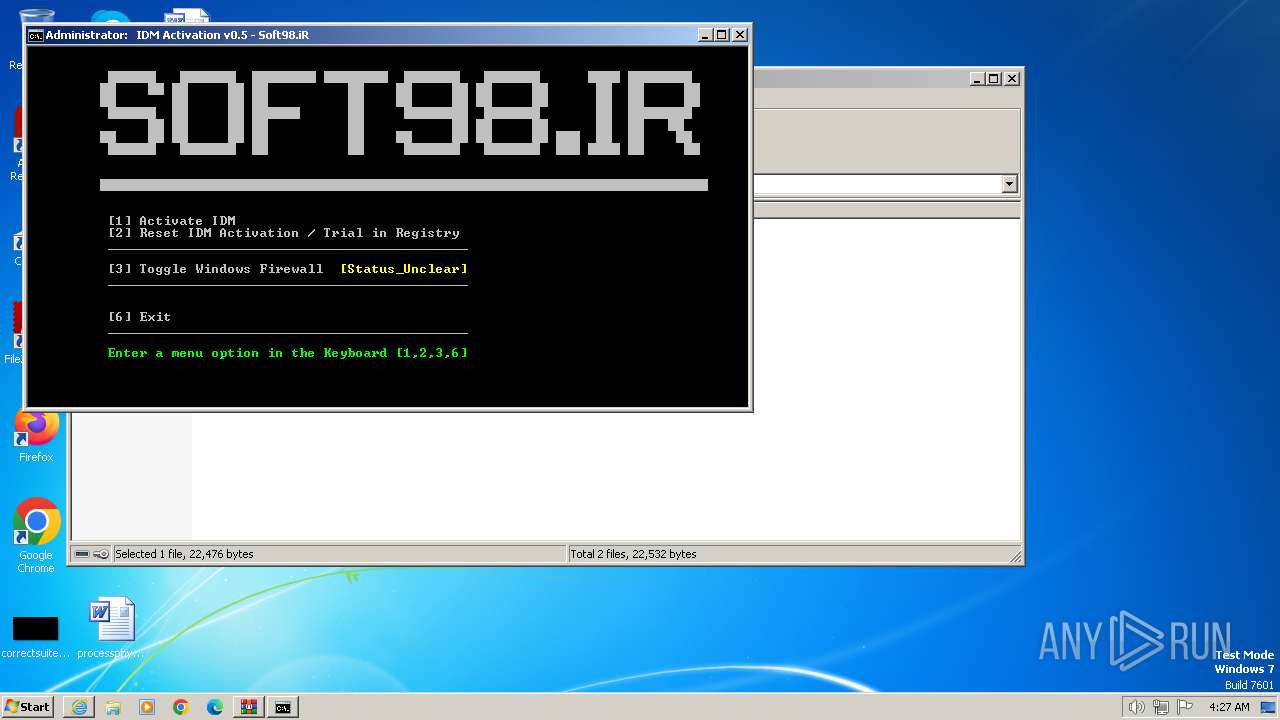Click the Show desktop button
The image size is (1280, 720).
pyautogui.click(x=1268, y=707)
